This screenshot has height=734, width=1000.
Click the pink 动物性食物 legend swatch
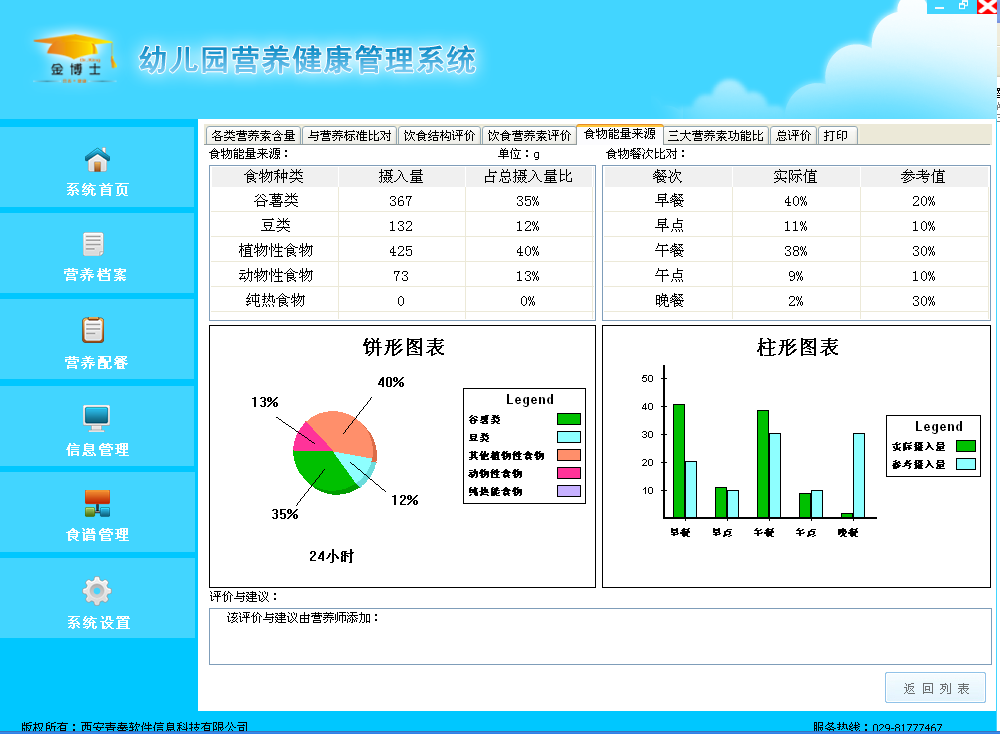point(568,473)
